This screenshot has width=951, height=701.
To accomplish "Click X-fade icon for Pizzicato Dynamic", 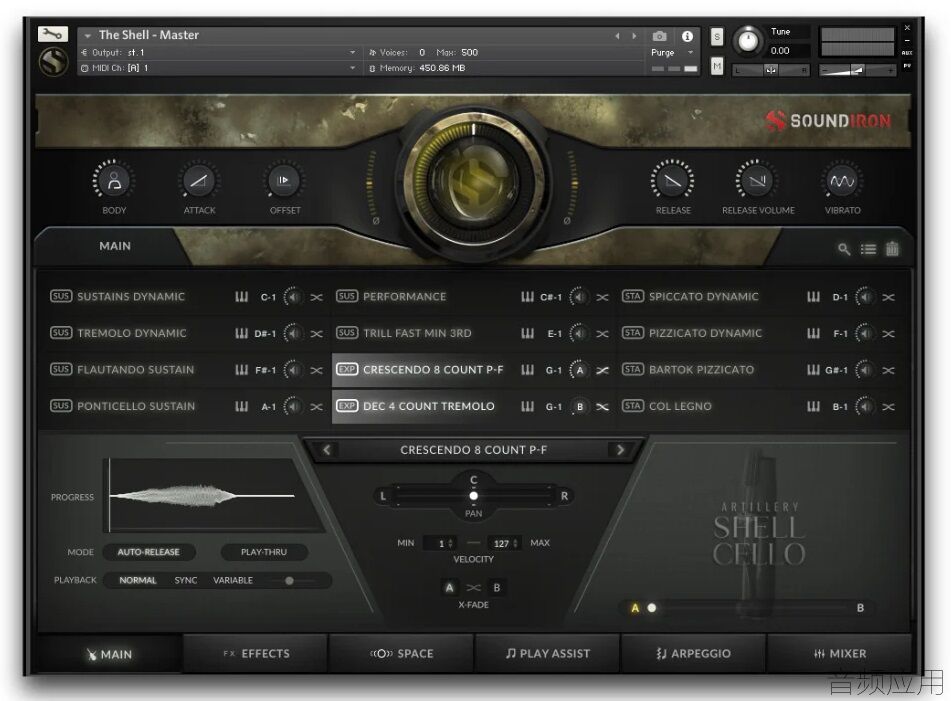I will pyautogui.click(x=889, y=334).
